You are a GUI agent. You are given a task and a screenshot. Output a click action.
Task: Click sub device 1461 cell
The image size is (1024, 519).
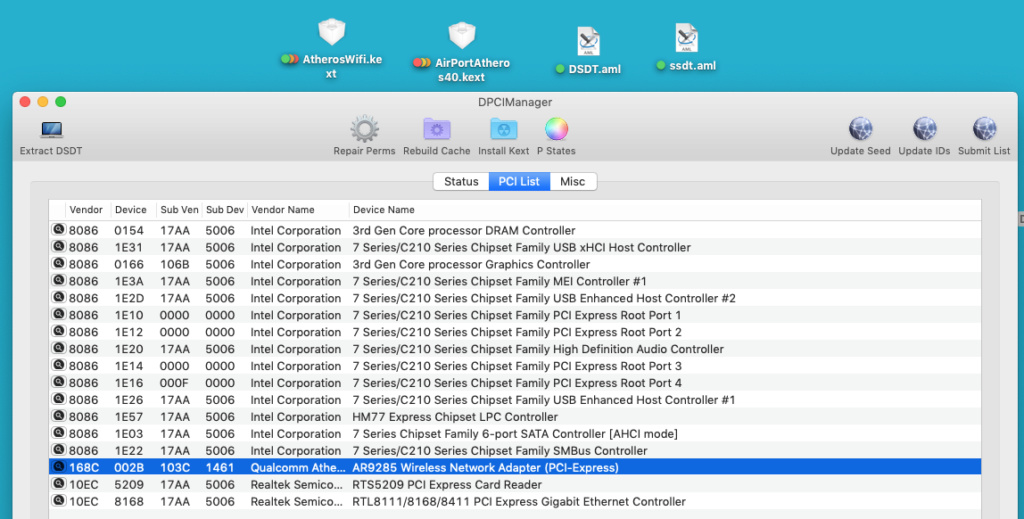click(219, 467)
